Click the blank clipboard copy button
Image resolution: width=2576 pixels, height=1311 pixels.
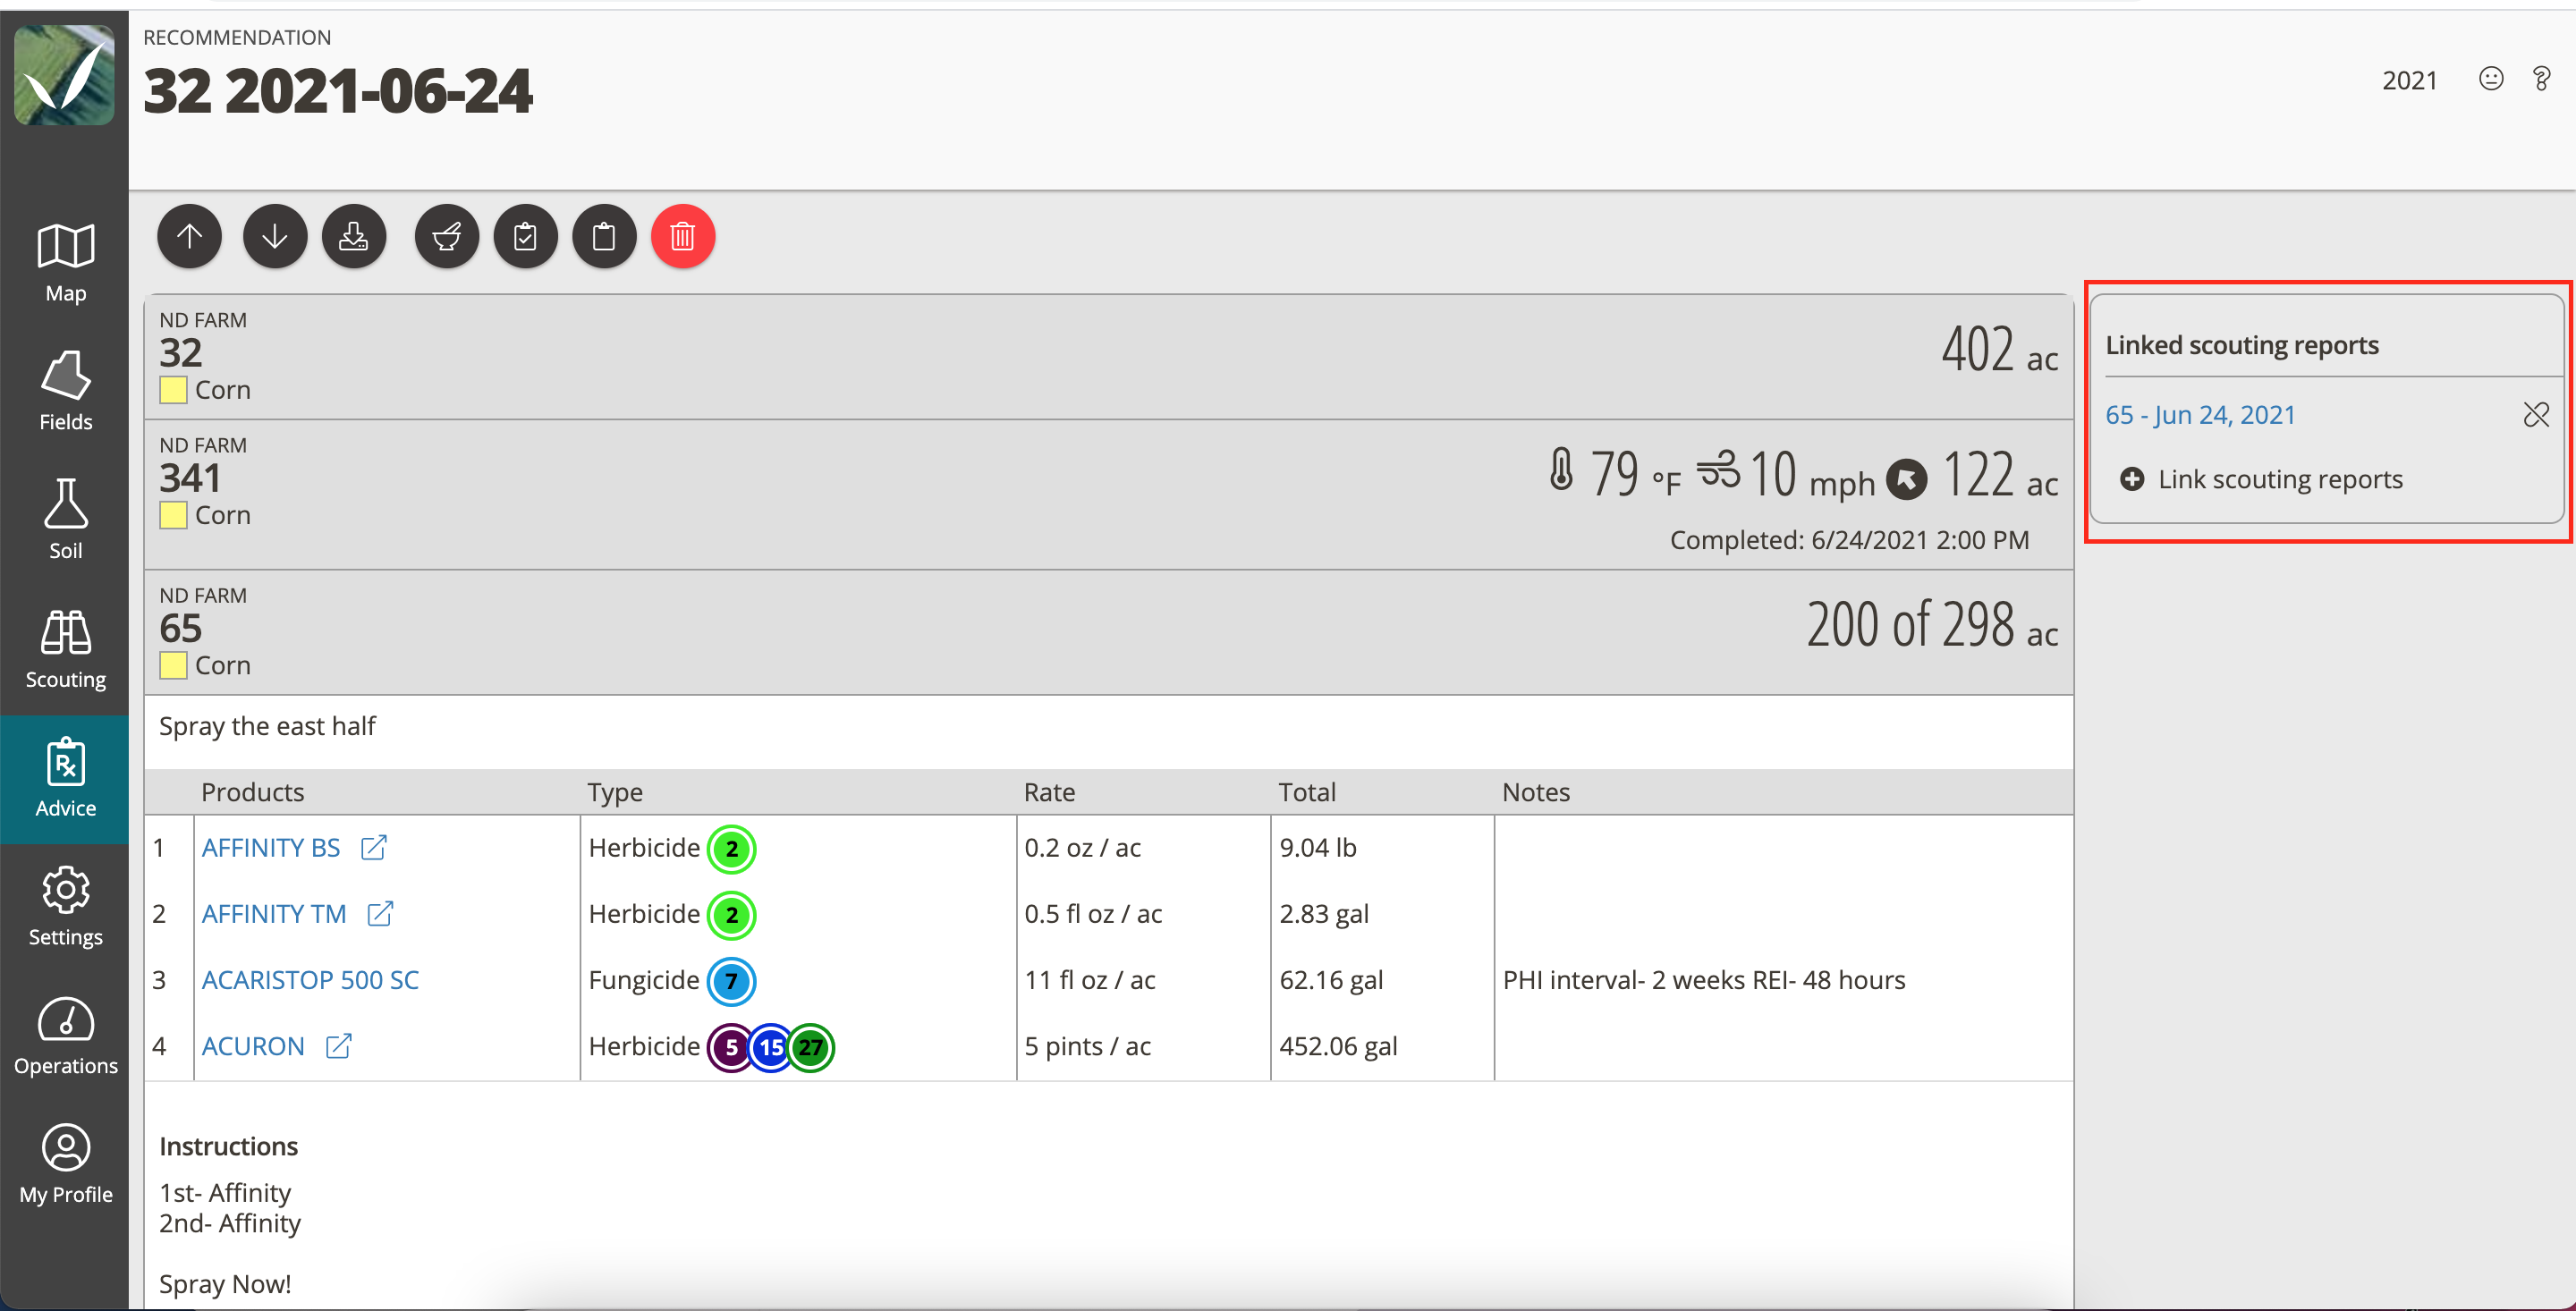[x=604, y=237]
